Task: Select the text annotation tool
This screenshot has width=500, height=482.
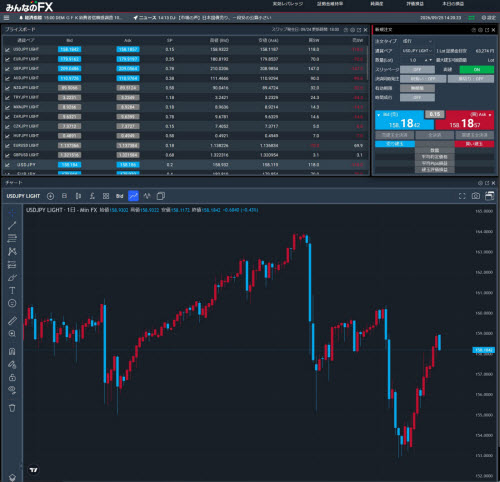Action: pyautogui.click(x=12, y=290)
